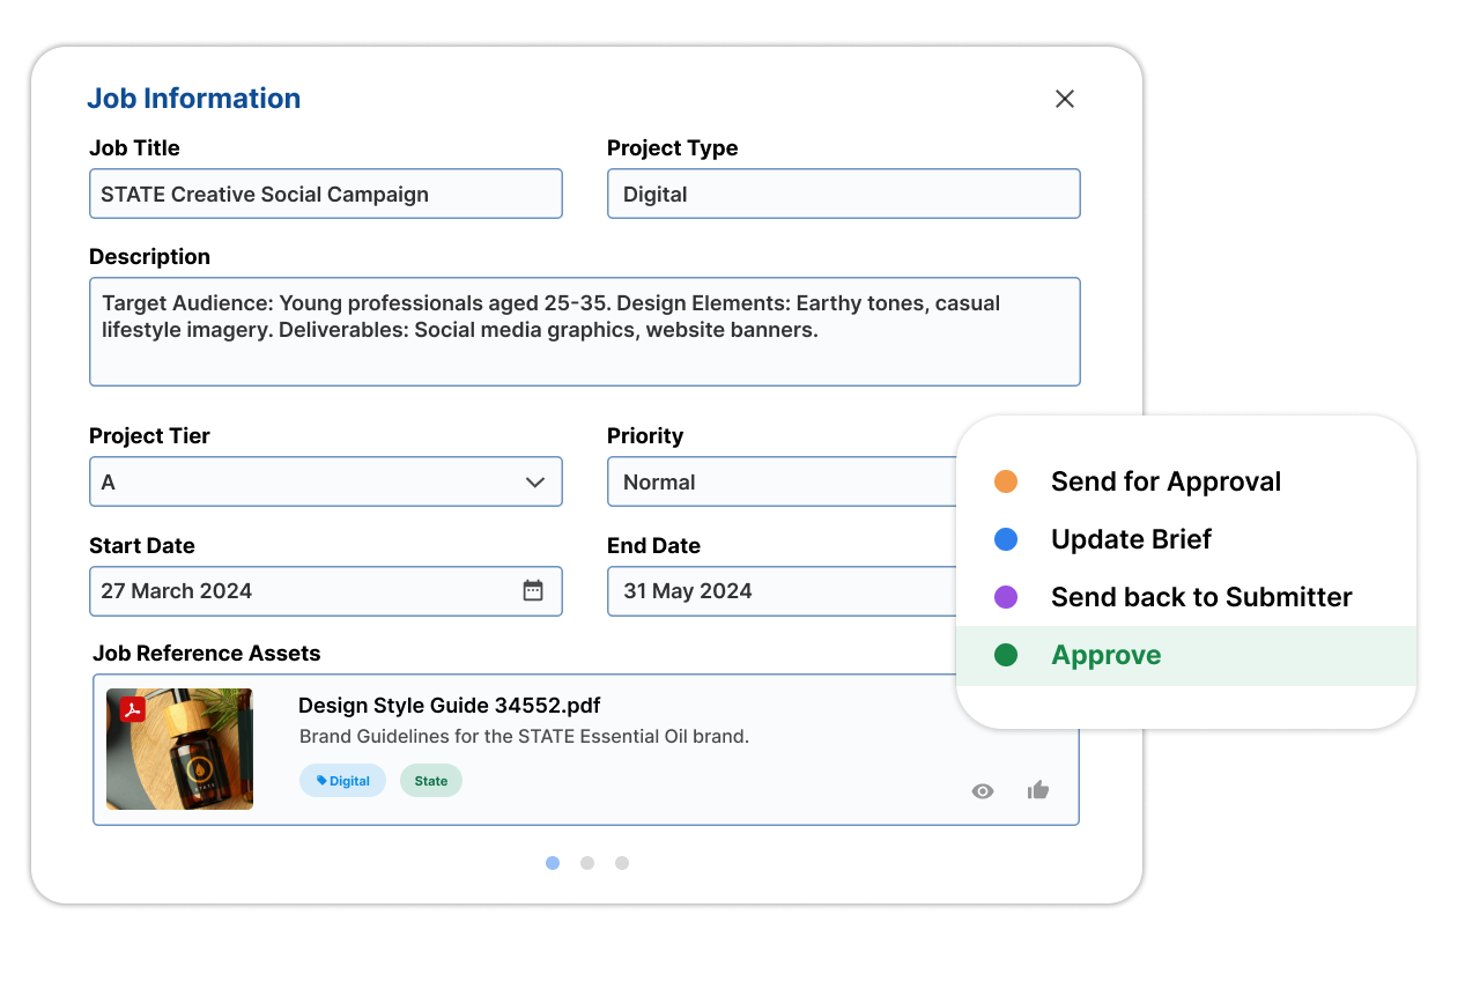Screen dimensions: 1480x987
Task: Click the Job Information heading
Action: (194, 98)
